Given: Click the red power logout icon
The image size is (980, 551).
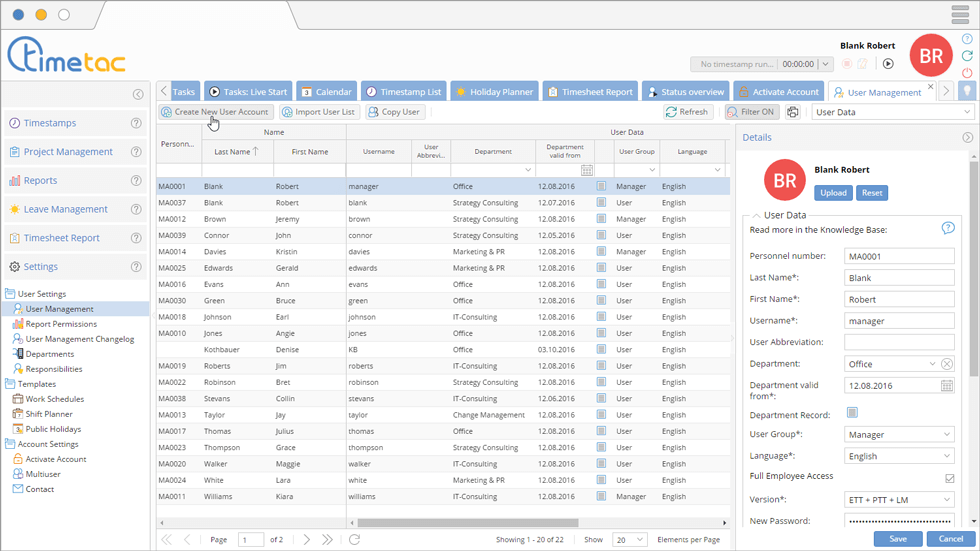Looking at the screenshot, I should pos(967,73).
